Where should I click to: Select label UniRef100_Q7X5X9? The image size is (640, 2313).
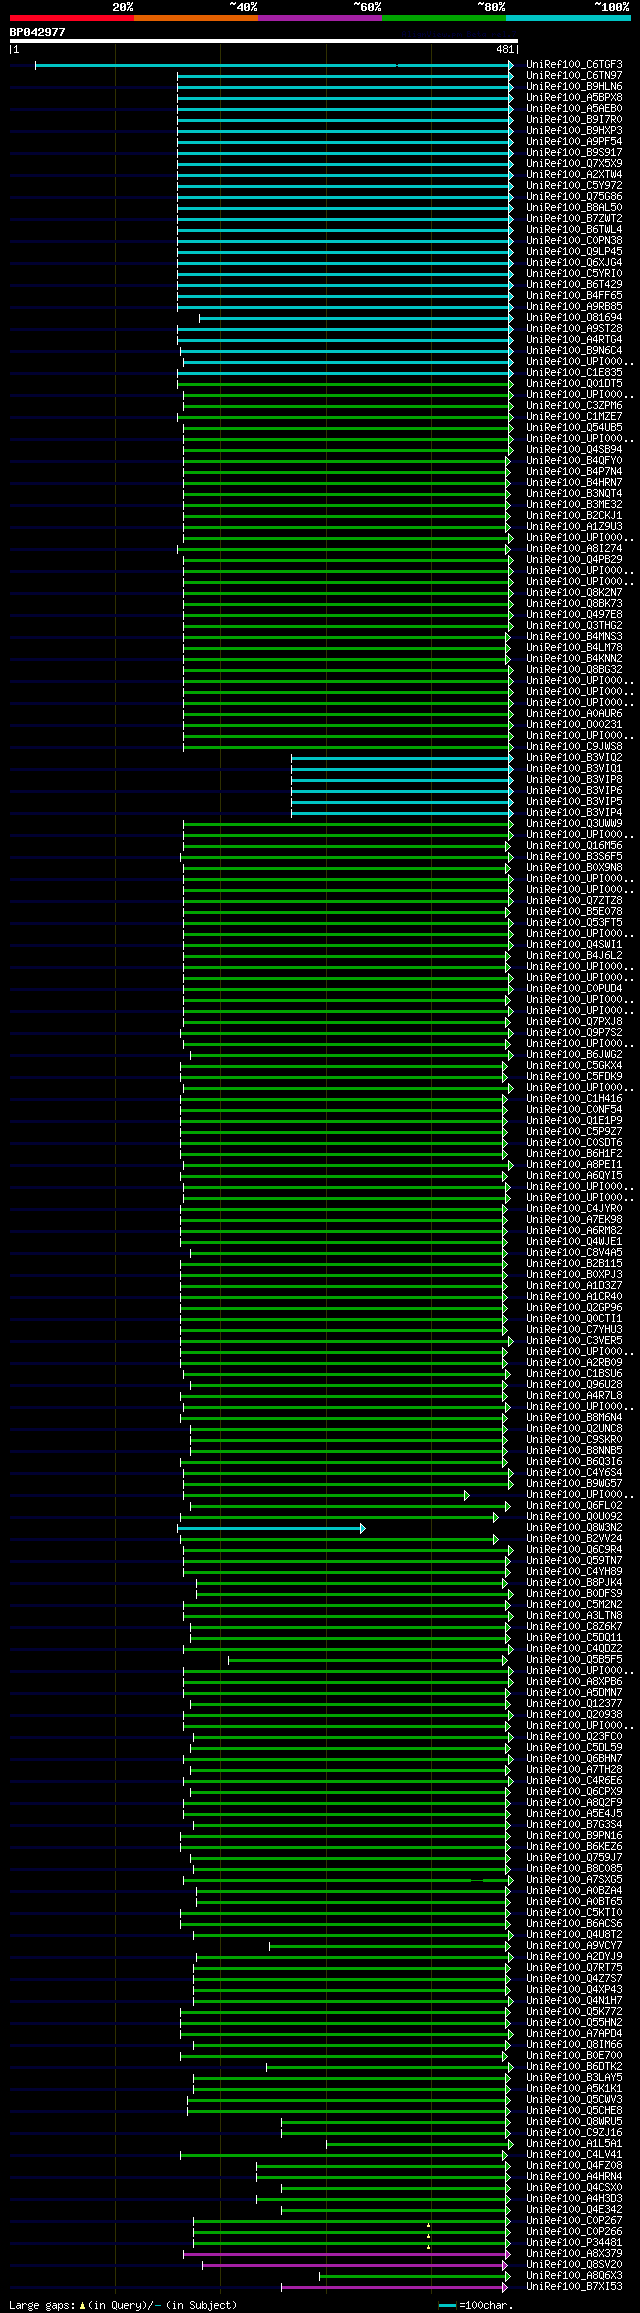(574, 164)
